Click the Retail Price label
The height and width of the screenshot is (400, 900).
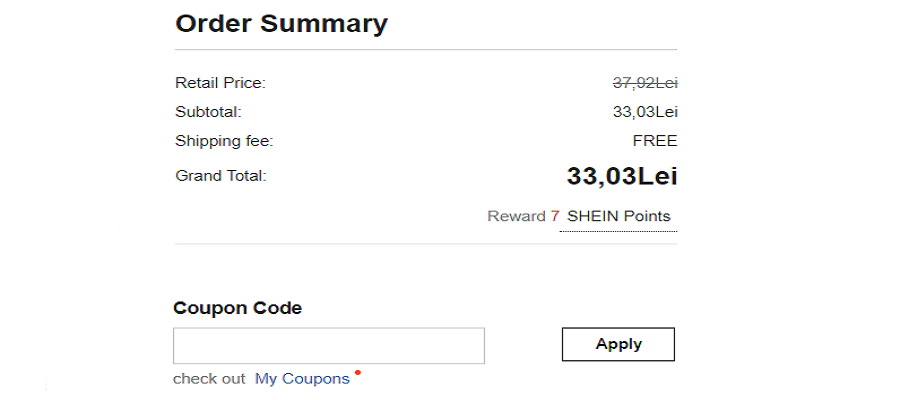pos(220,83)
